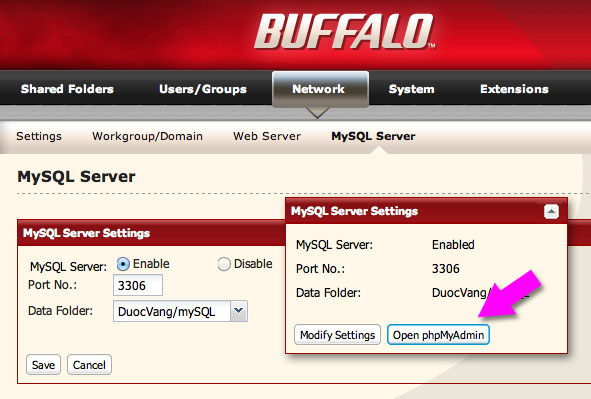Go to the Web Server sub-tab
This screenshot has height=399, width=591.
(x=267, y=136)
